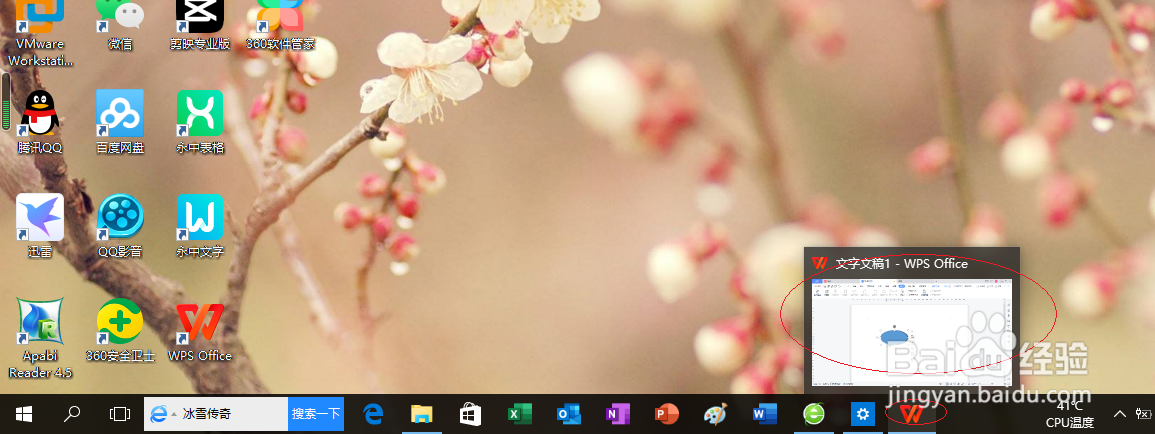The image size is (1155, 434).
Task: Open the VMware Workstation desktop shortcut
Action: point(40,33)
